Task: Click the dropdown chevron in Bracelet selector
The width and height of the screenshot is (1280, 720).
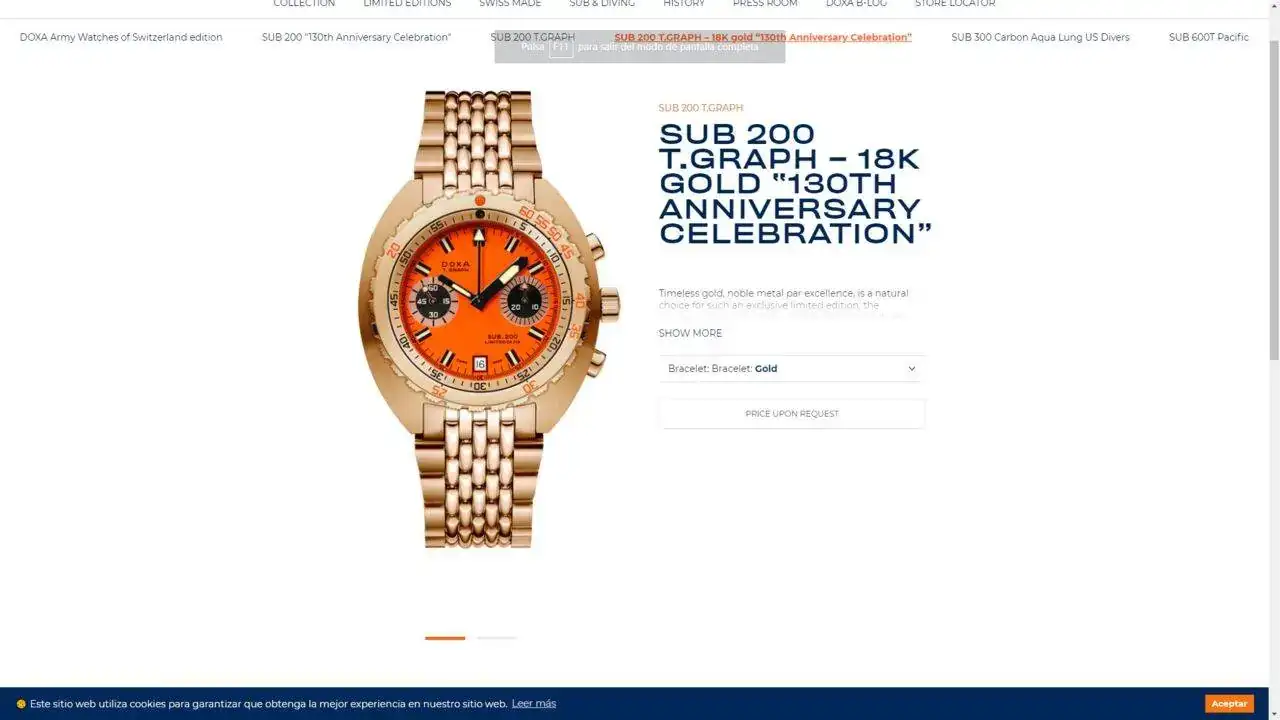Action: tap(911, 369)
